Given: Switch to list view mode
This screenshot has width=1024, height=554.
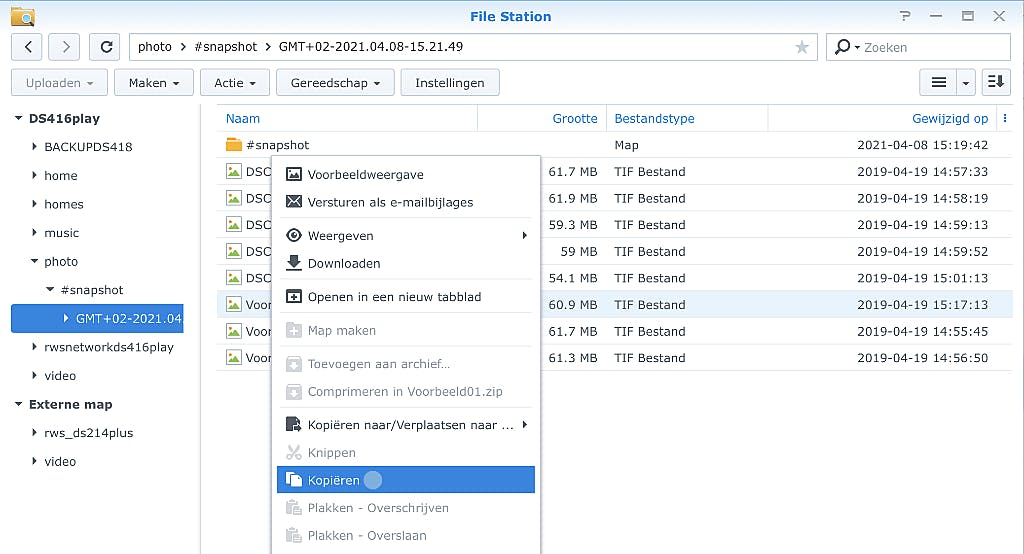Looking at the screenshot, I should [938, 83].
